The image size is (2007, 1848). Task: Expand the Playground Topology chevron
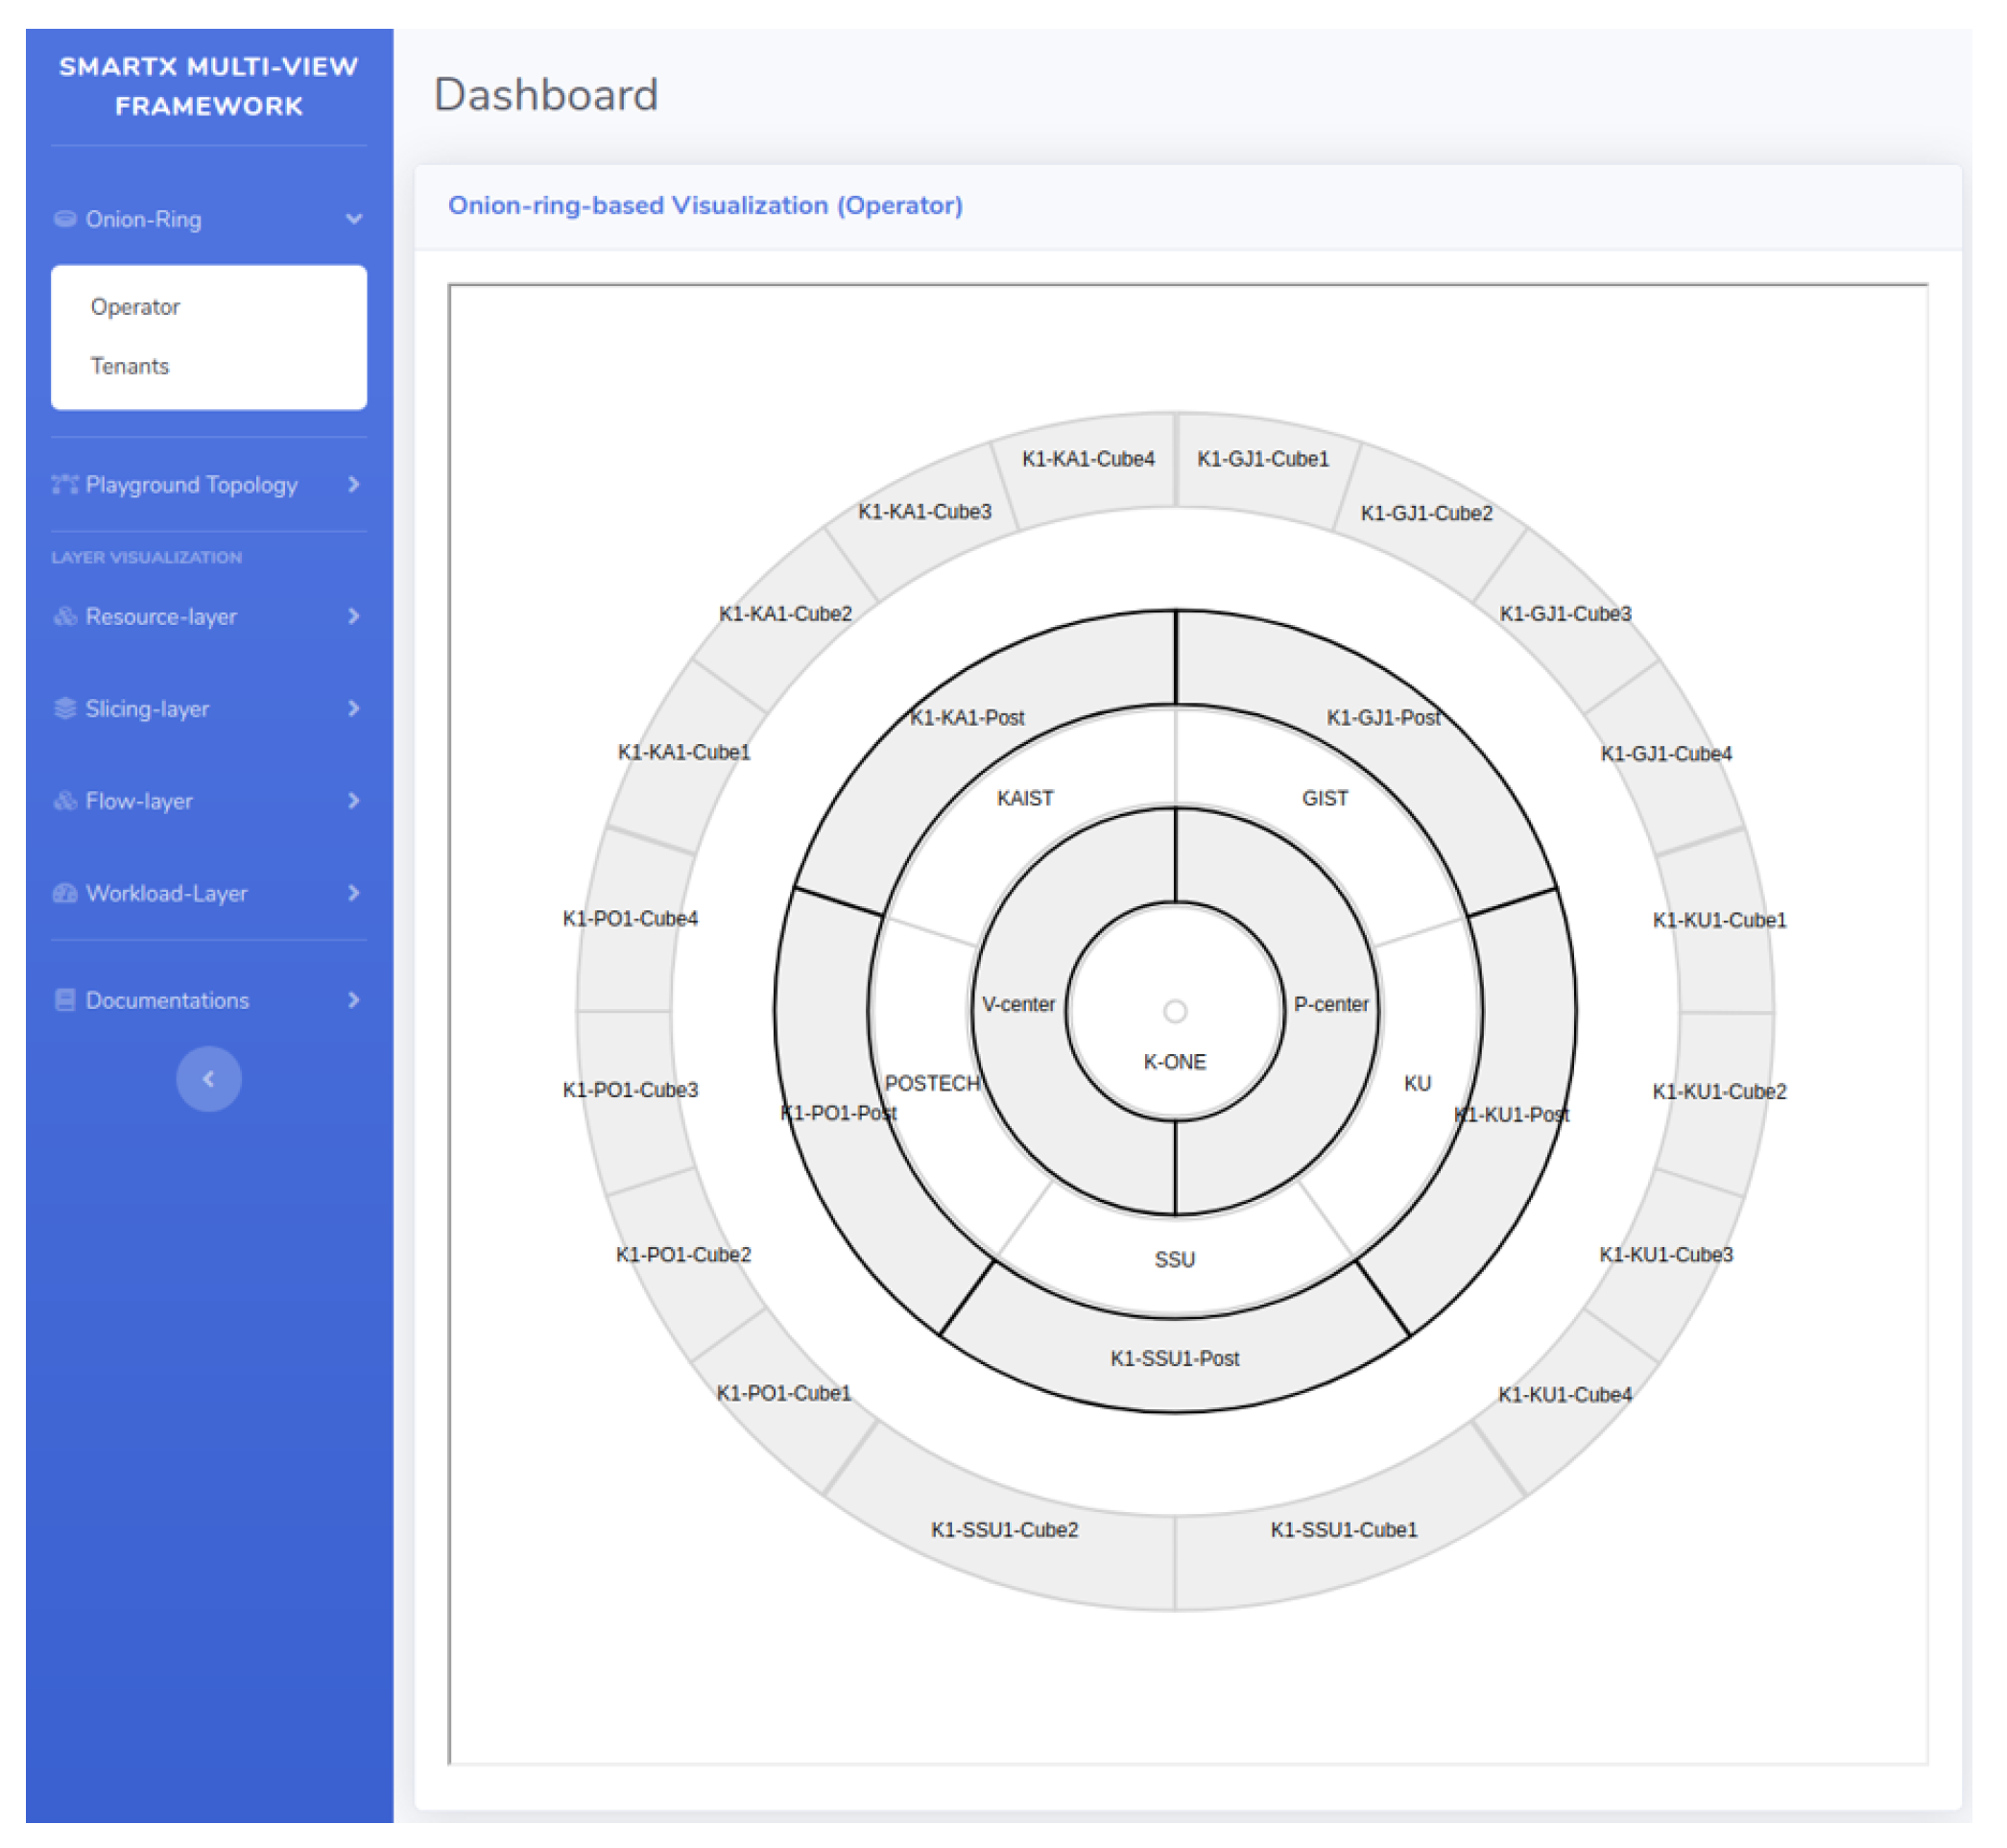(x=354, y=487)
